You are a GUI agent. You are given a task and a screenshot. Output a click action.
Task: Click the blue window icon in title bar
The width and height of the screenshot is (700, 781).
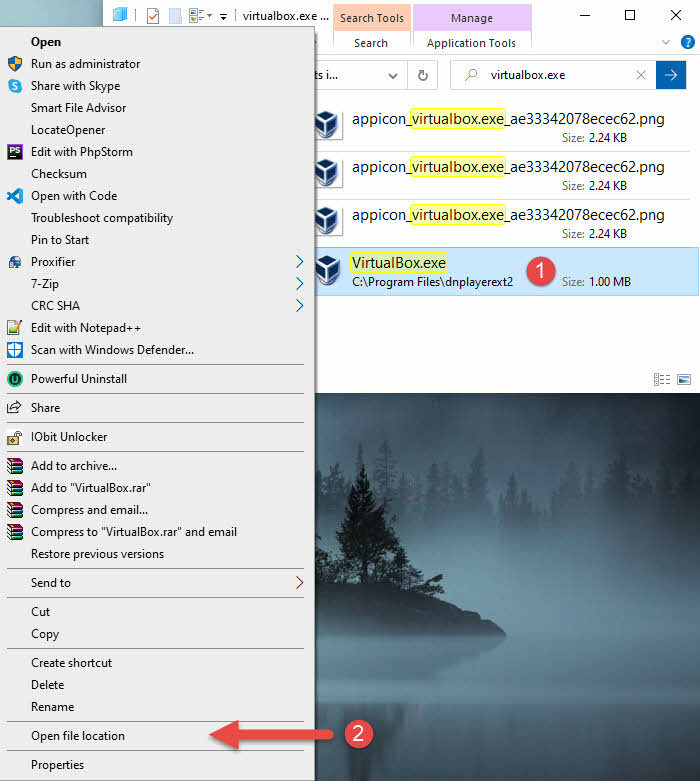coord(120,15)
